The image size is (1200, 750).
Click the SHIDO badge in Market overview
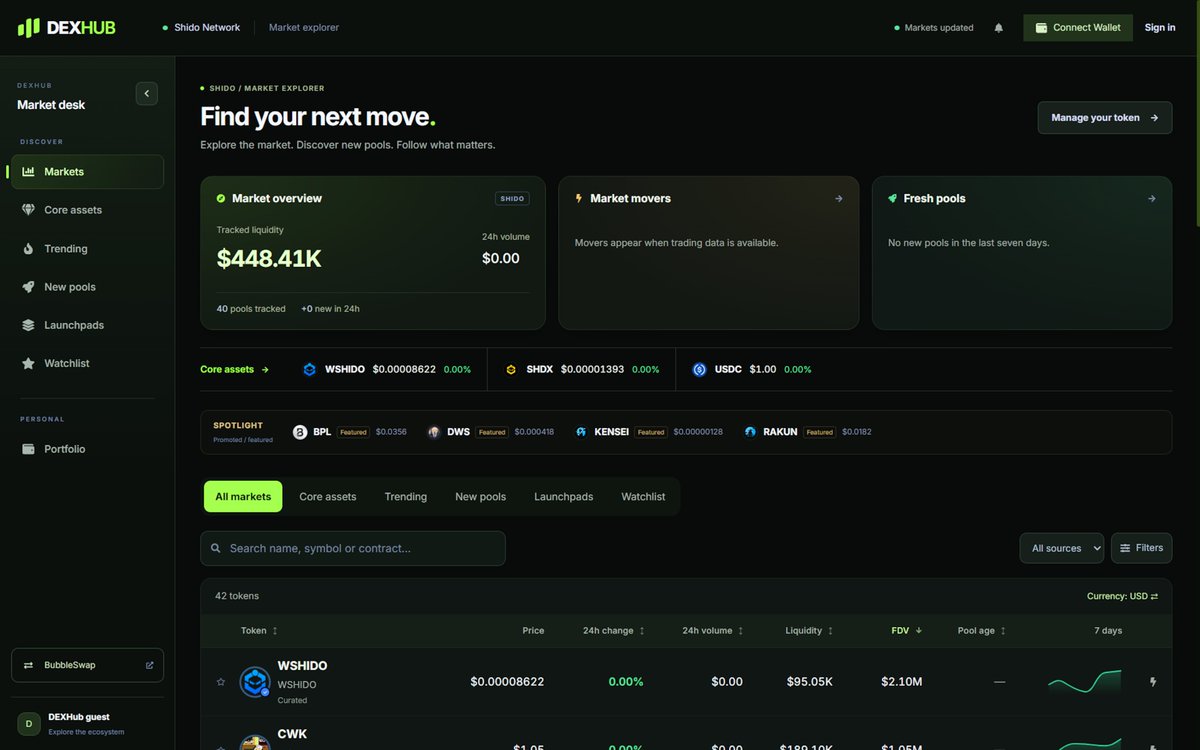(512, 199)
